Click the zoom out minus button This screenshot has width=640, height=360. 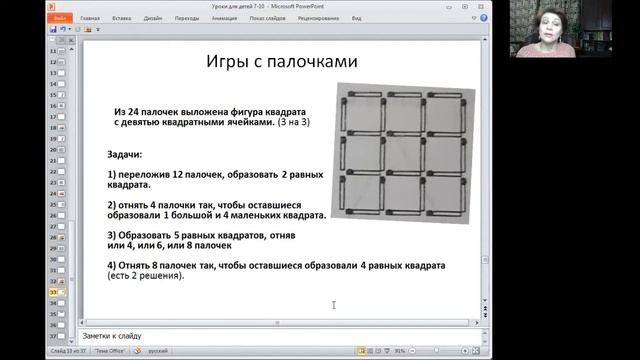(412, 351)
